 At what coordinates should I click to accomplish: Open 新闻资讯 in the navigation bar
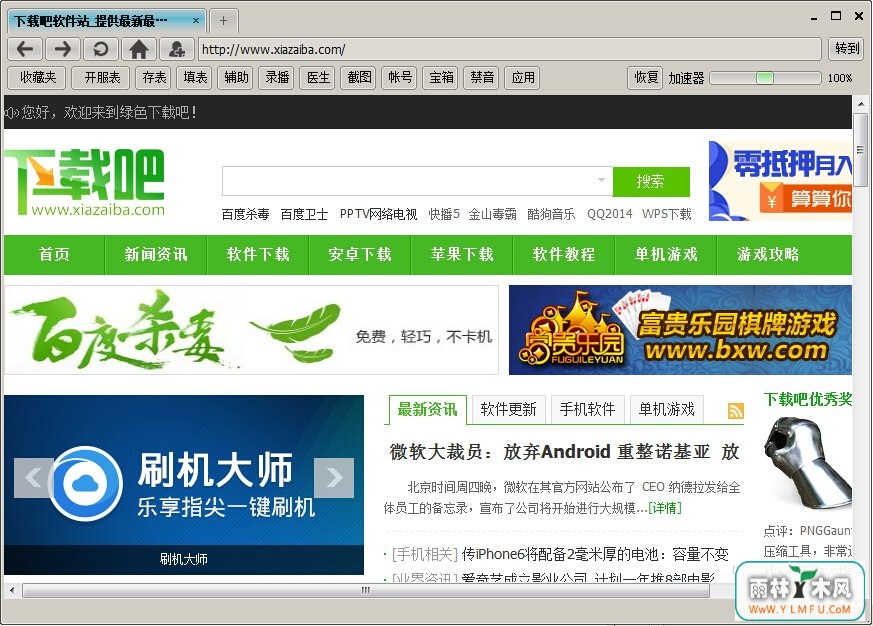[x=156, y=255]
